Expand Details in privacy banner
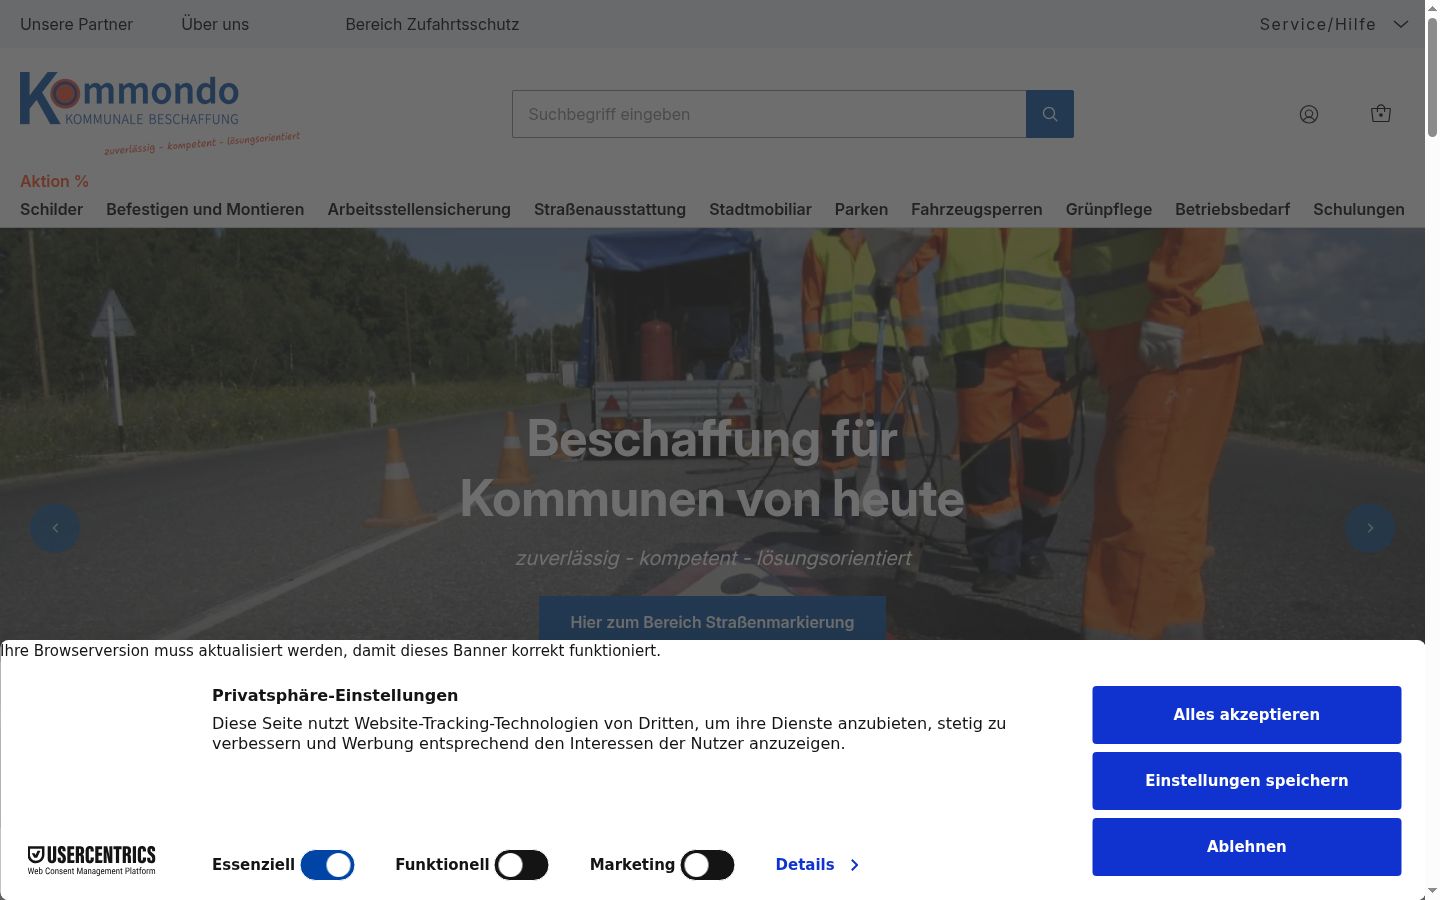 (817, 865)
